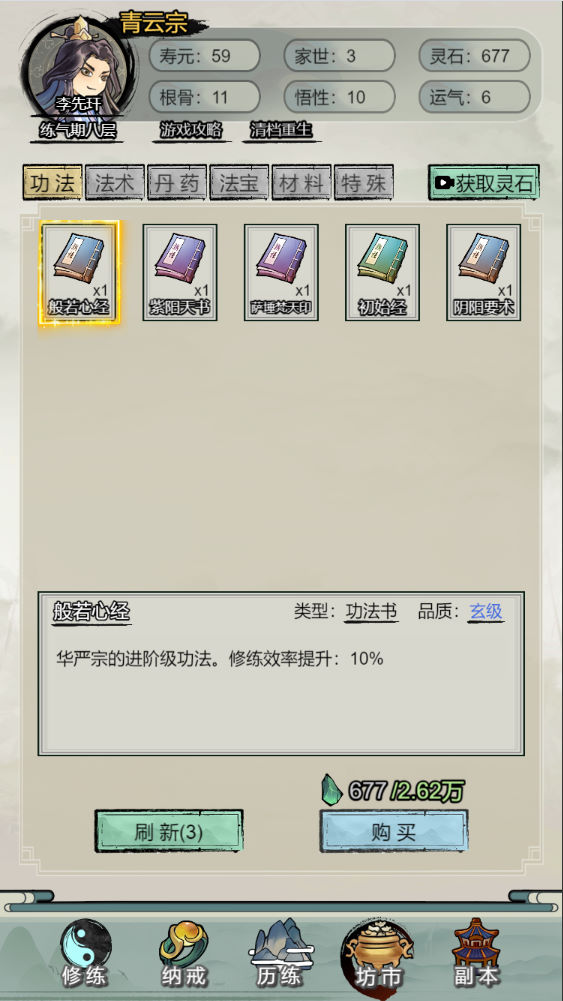Screen dimensions: 563x1001
Task: Choose the green 初始经 book
Action: (x=382, y=273)
